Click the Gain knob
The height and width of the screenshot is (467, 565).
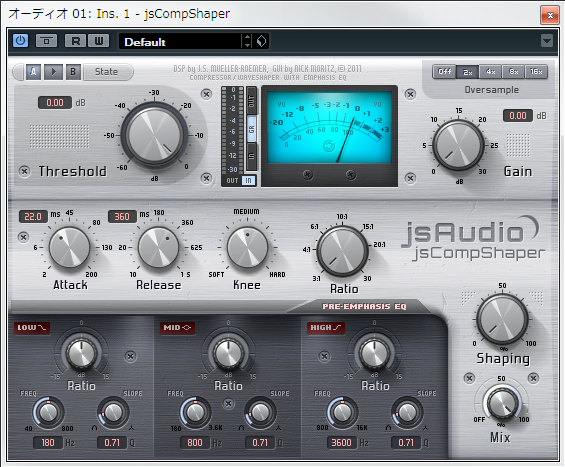tap(458, 145)
